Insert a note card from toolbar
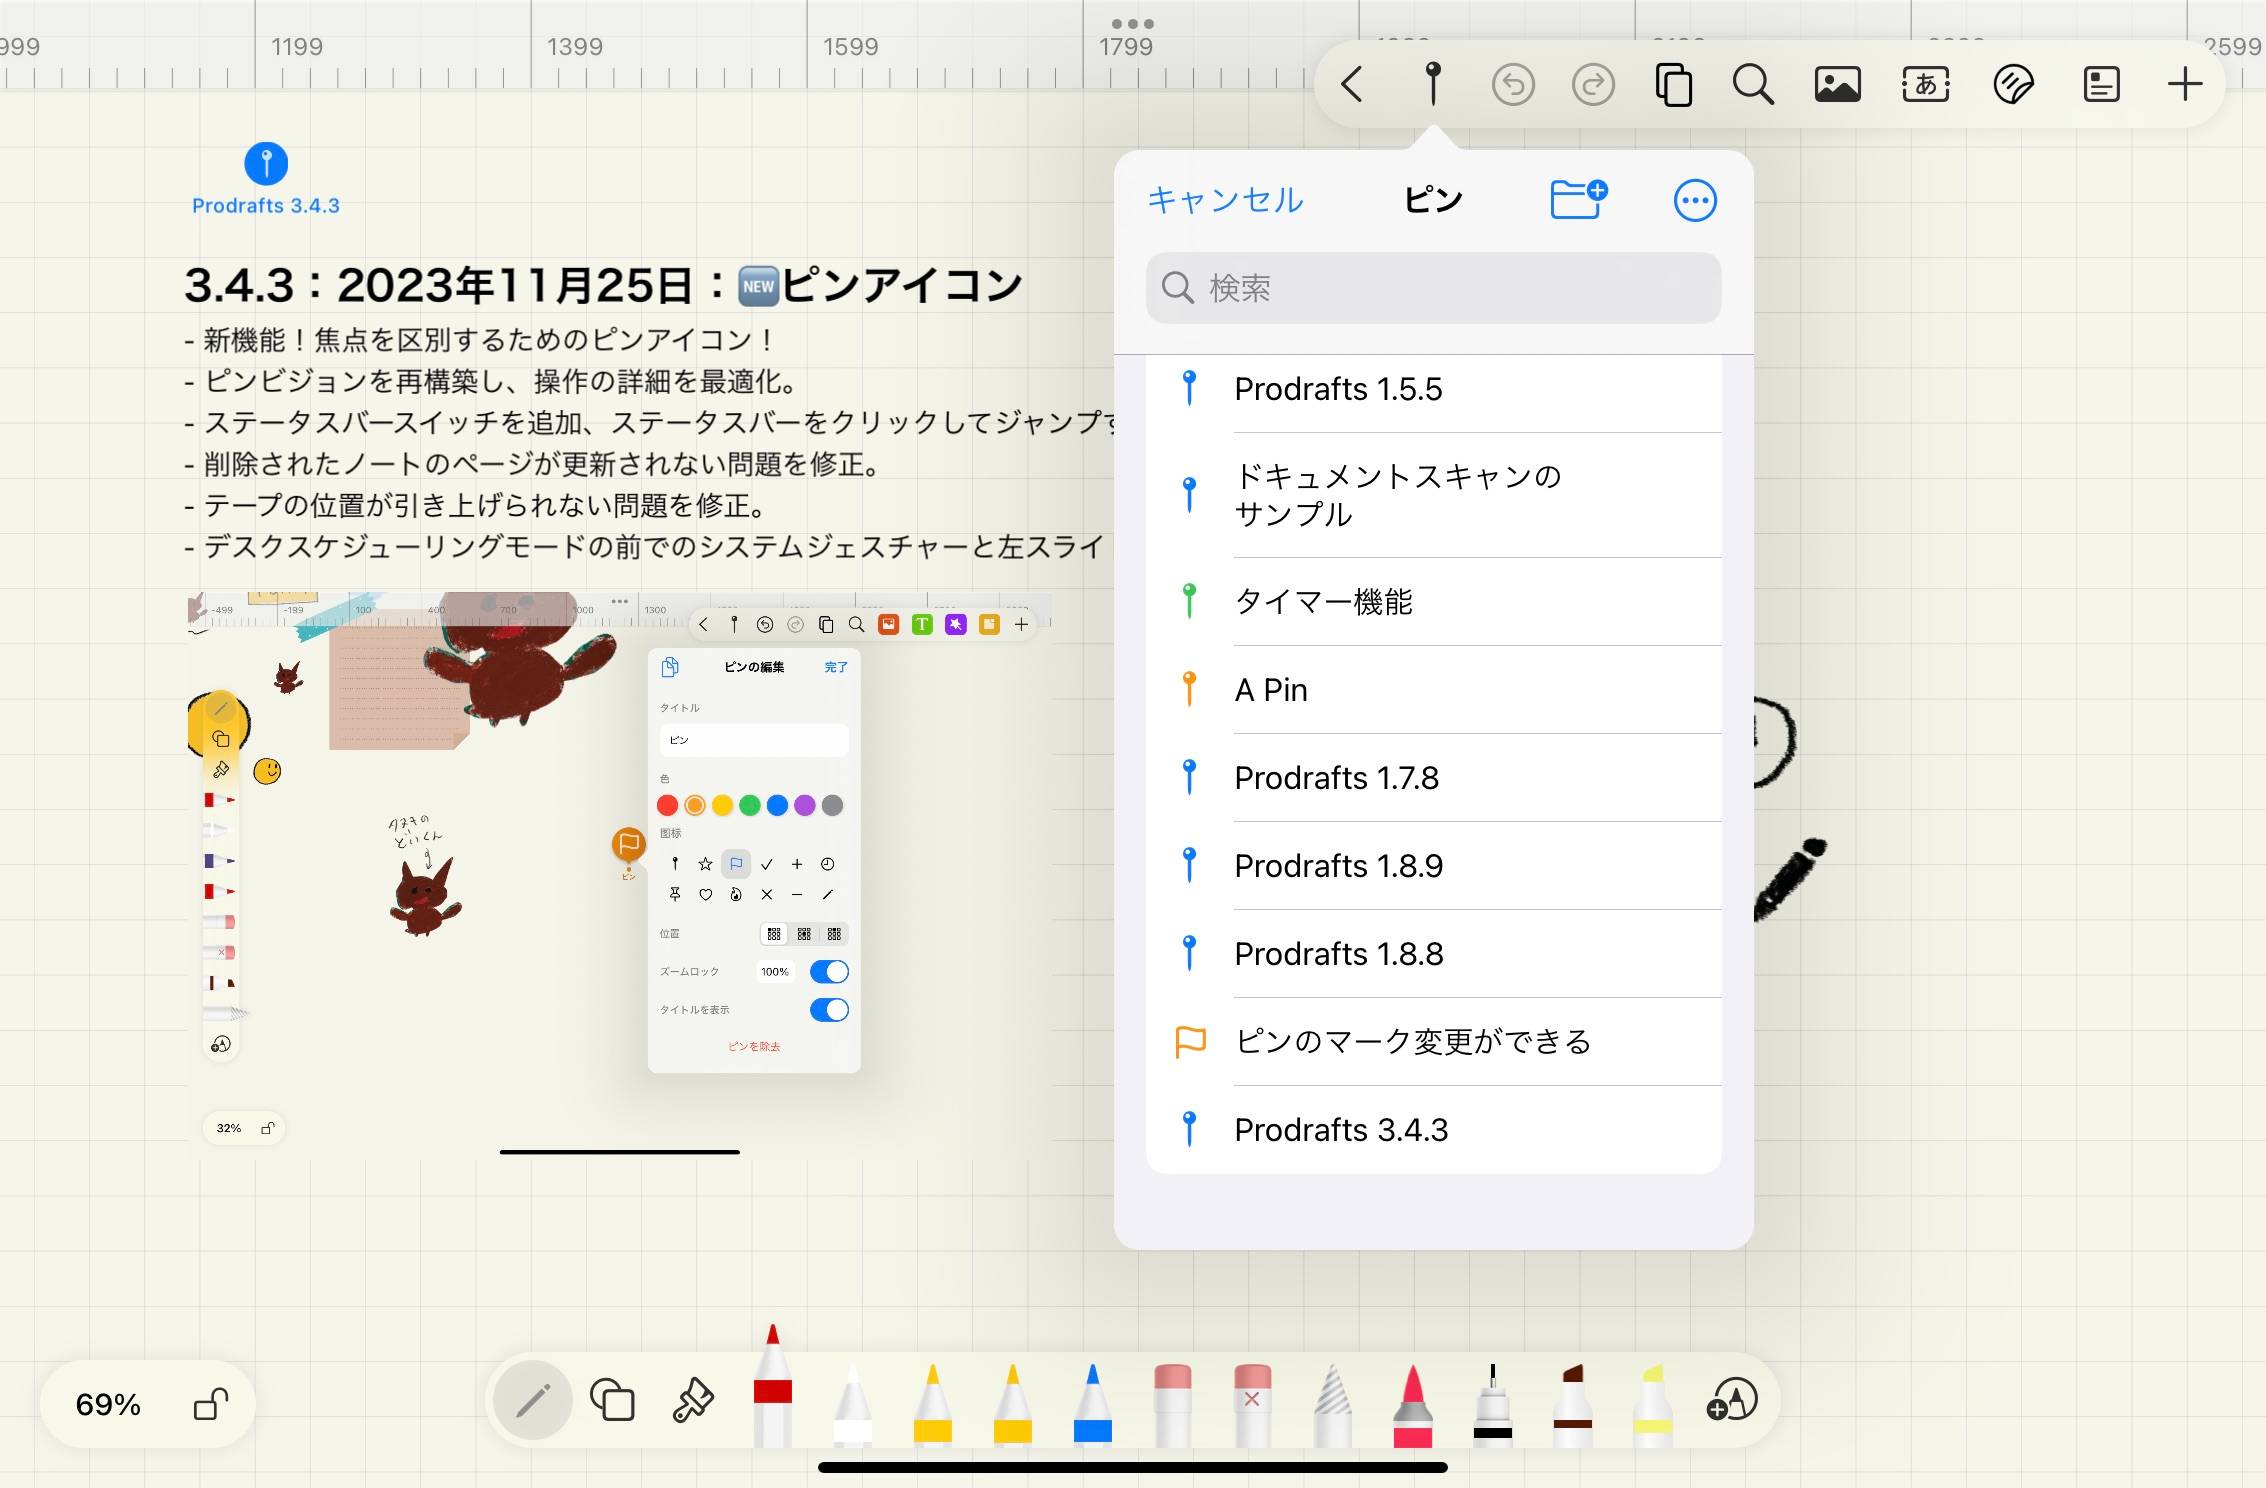 point(2101,85)
